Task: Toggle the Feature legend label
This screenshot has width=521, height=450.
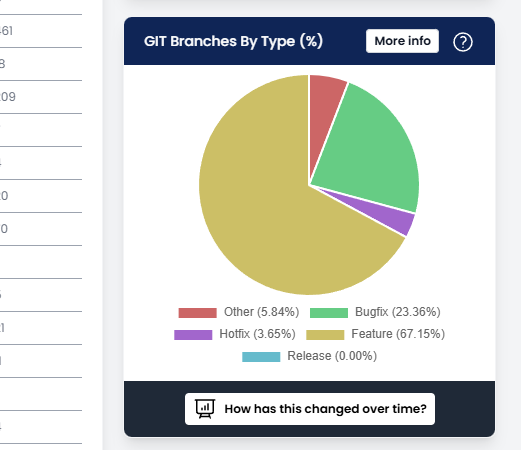Action: (398, 334)
